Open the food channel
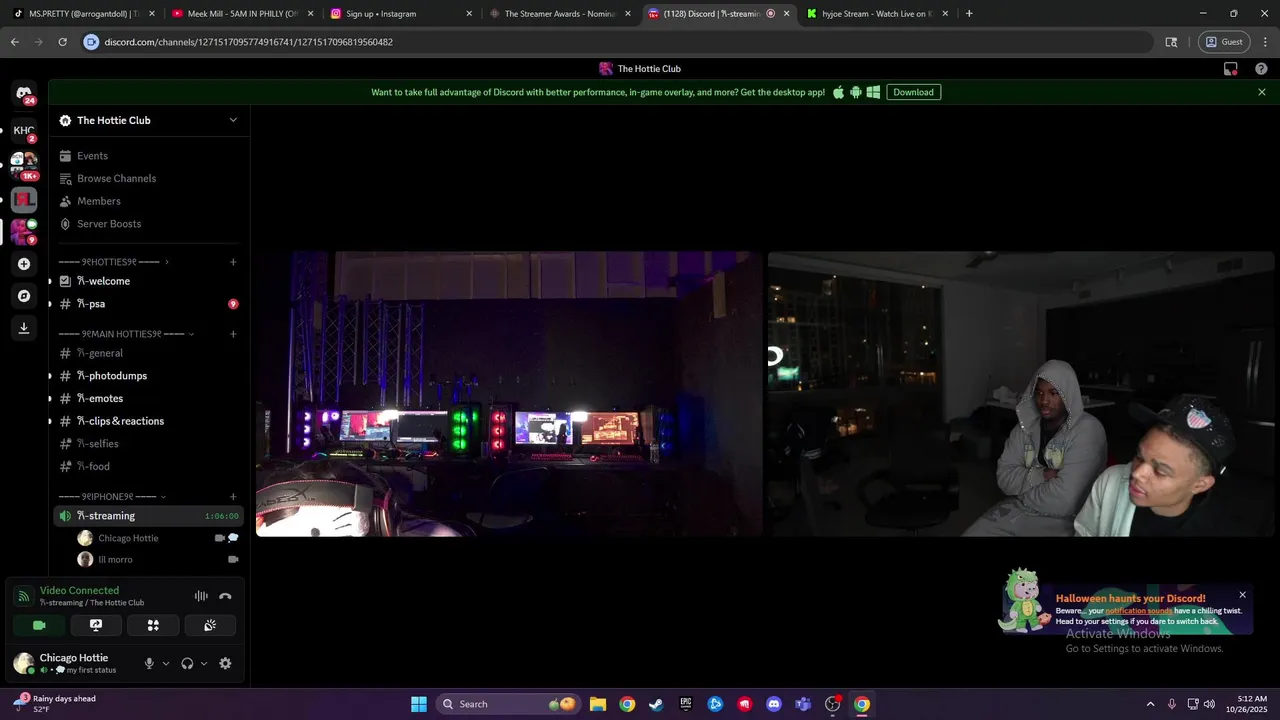1280x720 pixels. pos(148,466)
